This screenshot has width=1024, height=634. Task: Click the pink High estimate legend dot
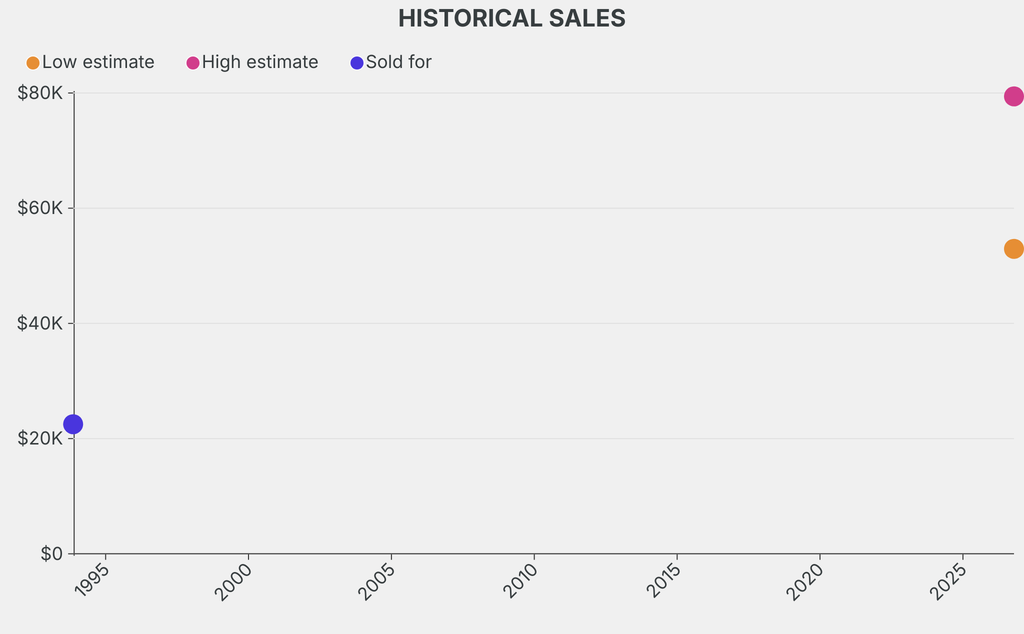(193, 63)
